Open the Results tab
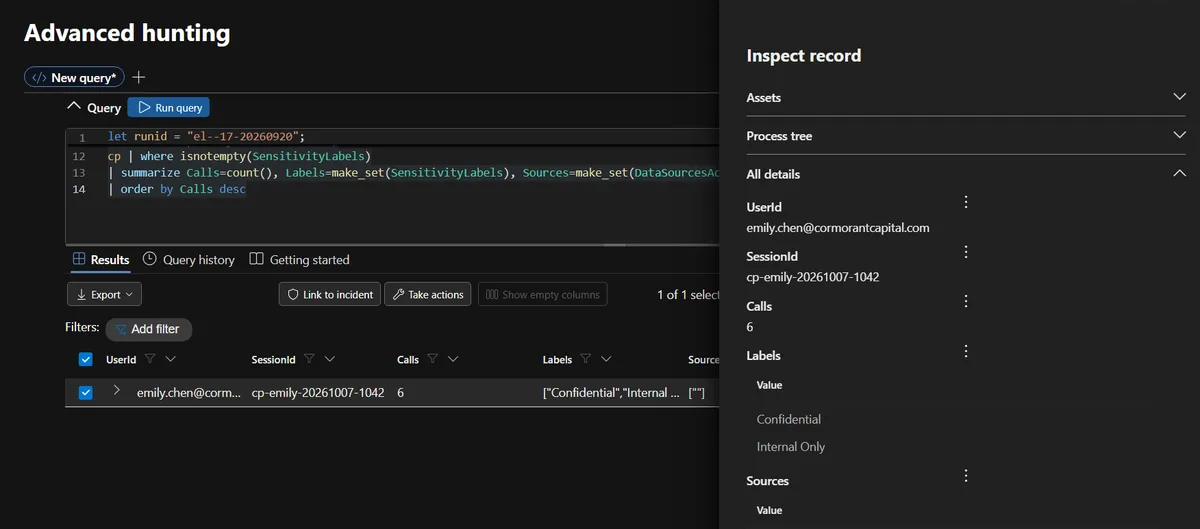The width and height of the screenshot is (1200, 529). 101,260
